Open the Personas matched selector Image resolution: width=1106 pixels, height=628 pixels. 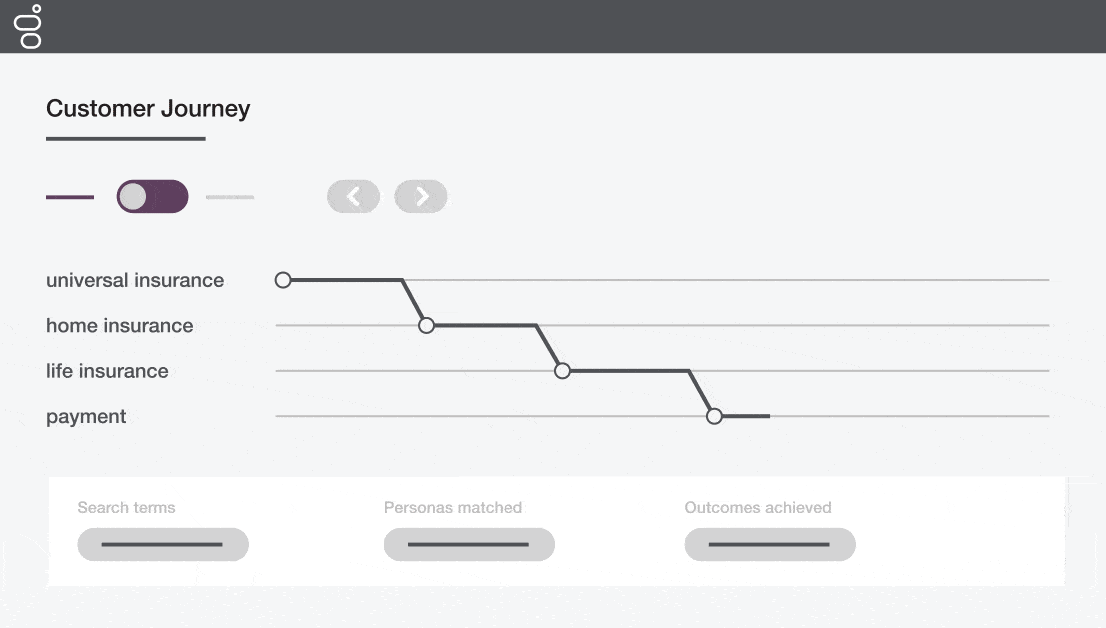(469, 544)
